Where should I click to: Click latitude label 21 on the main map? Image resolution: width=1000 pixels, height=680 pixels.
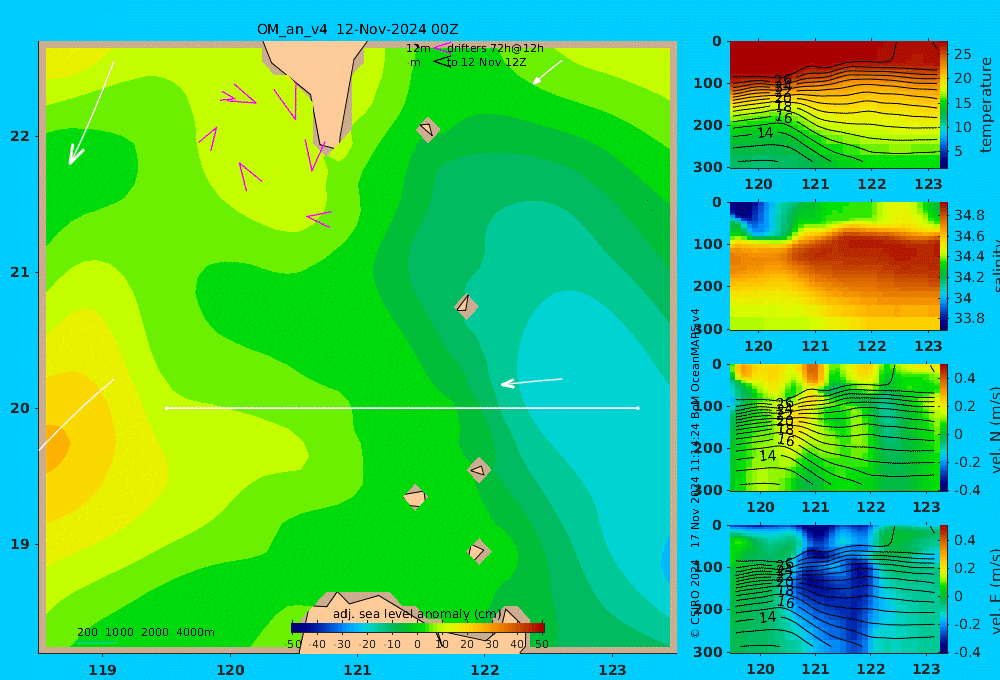click(20, 272)
